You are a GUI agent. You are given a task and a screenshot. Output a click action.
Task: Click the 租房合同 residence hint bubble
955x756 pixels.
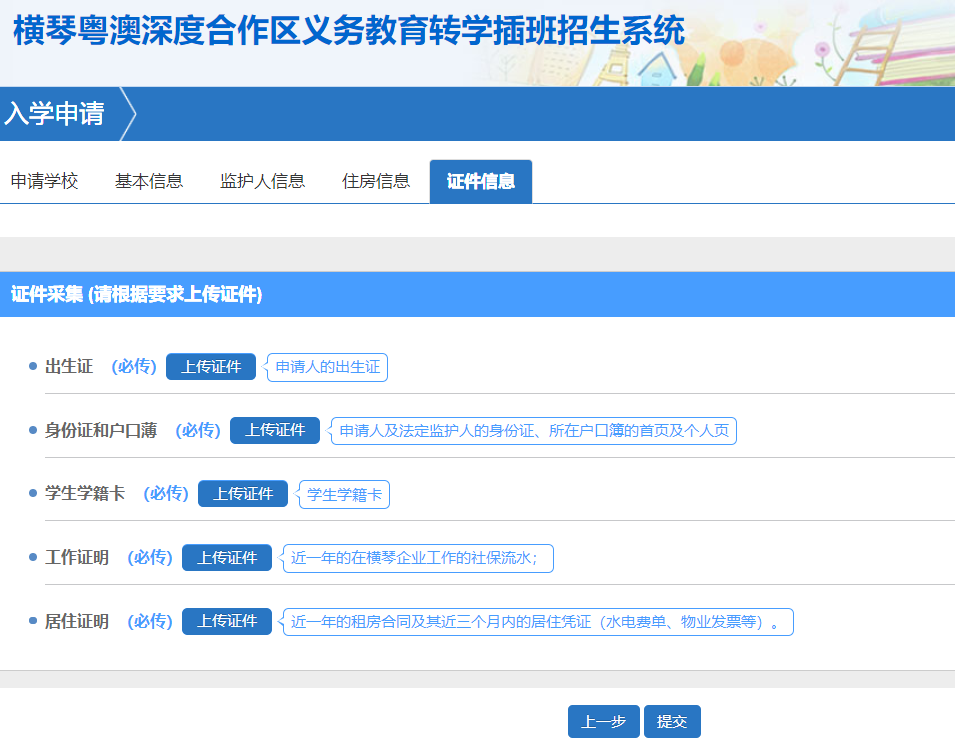(x=538, y=622)
